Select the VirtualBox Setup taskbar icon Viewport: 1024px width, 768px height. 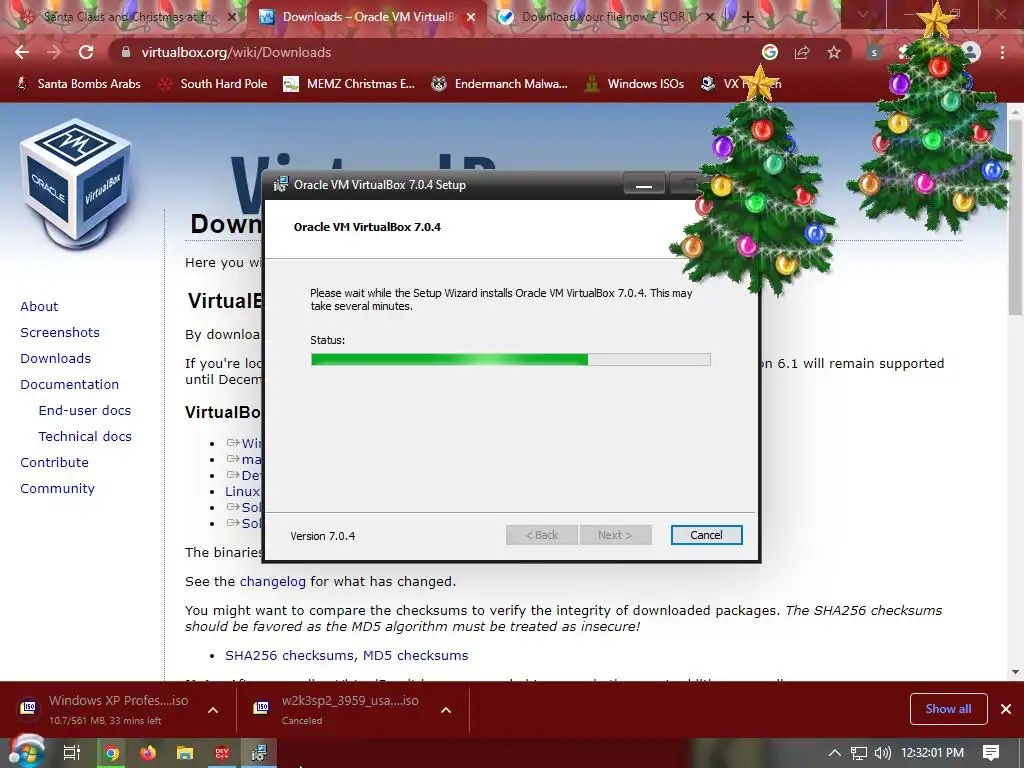(259, 753)
